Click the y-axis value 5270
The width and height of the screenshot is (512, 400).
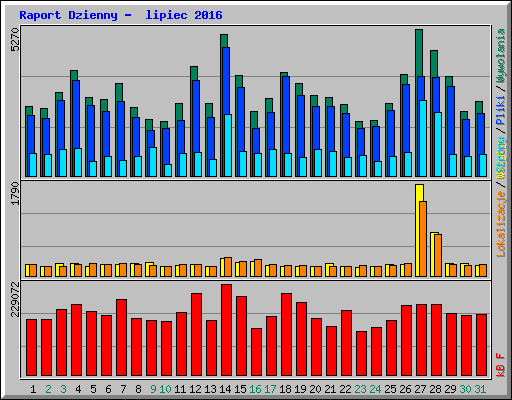(15, 40)
